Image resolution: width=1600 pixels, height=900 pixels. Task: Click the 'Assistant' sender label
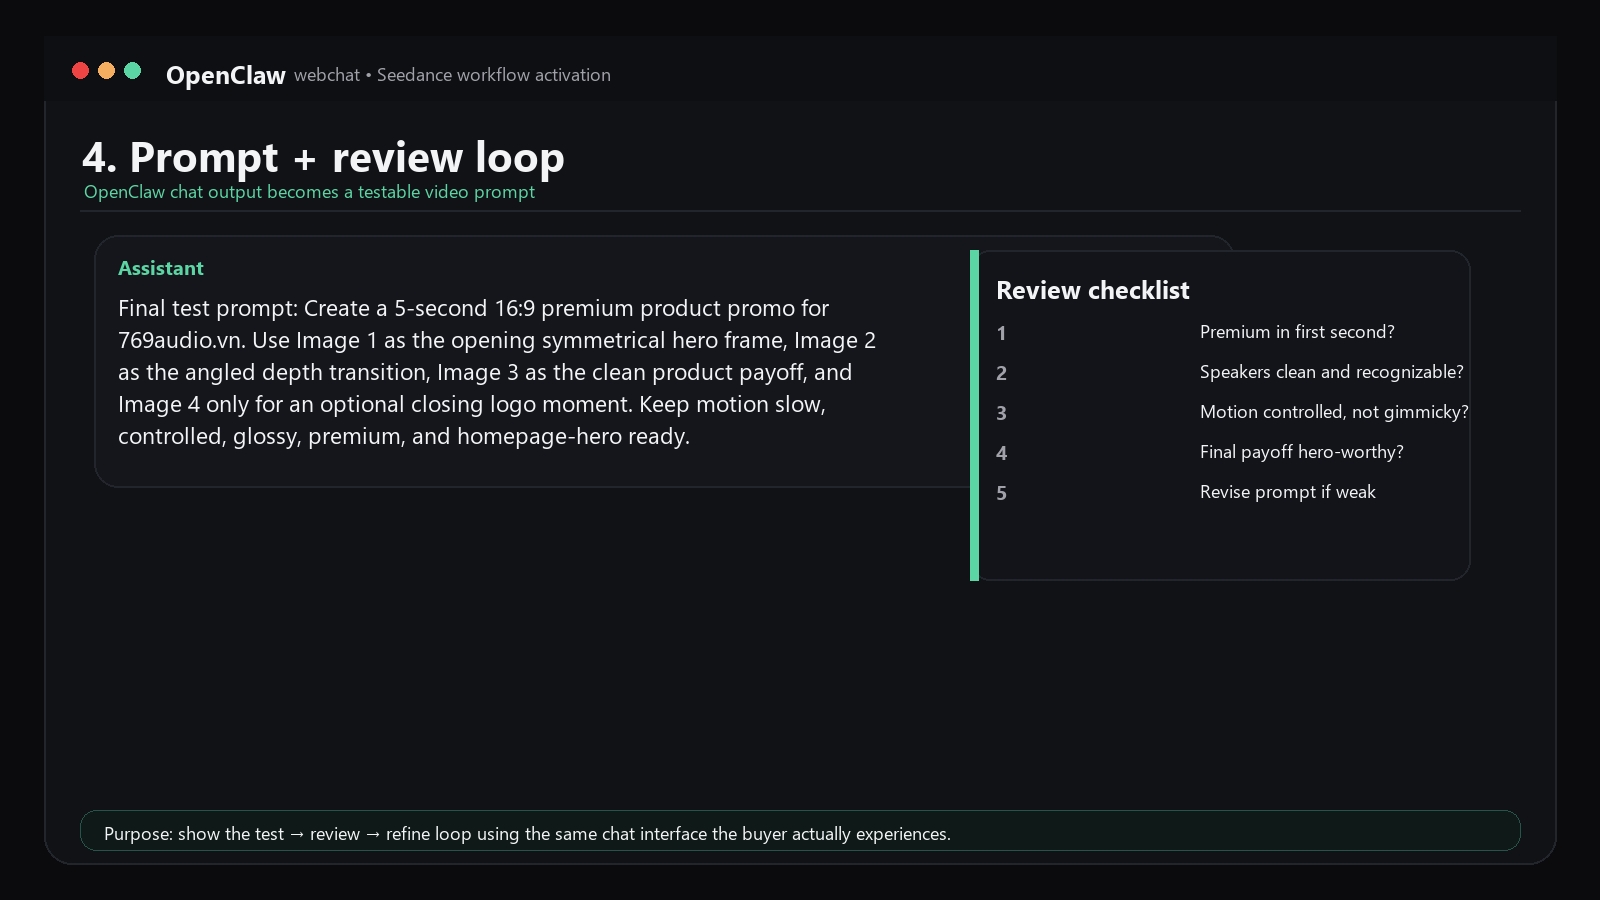[161, 268]
